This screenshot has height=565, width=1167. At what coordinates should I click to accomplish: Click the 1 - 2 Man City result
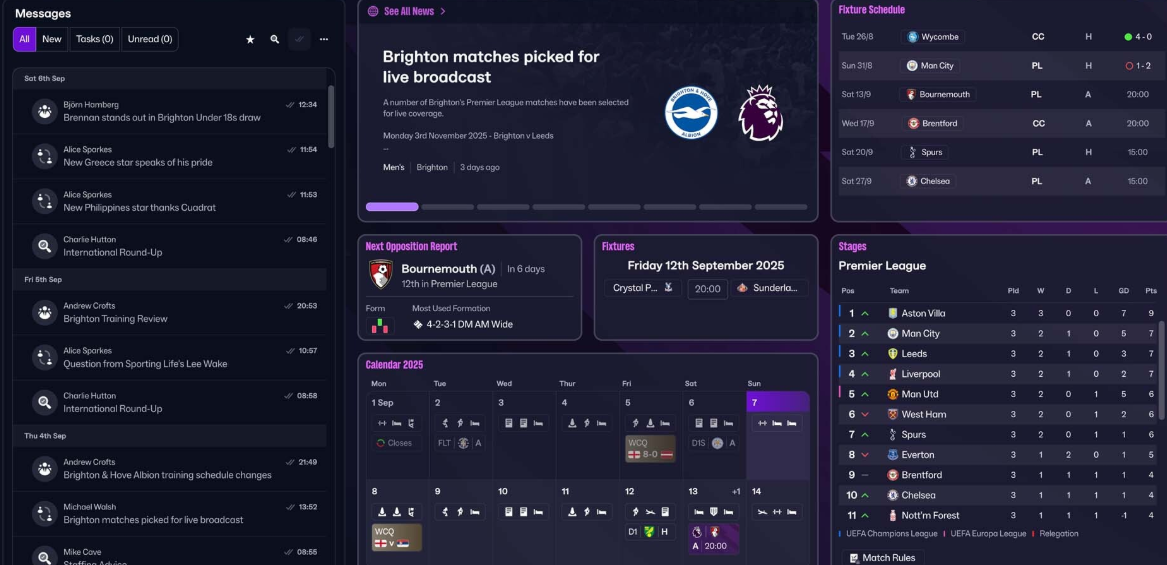point(1139,66)
